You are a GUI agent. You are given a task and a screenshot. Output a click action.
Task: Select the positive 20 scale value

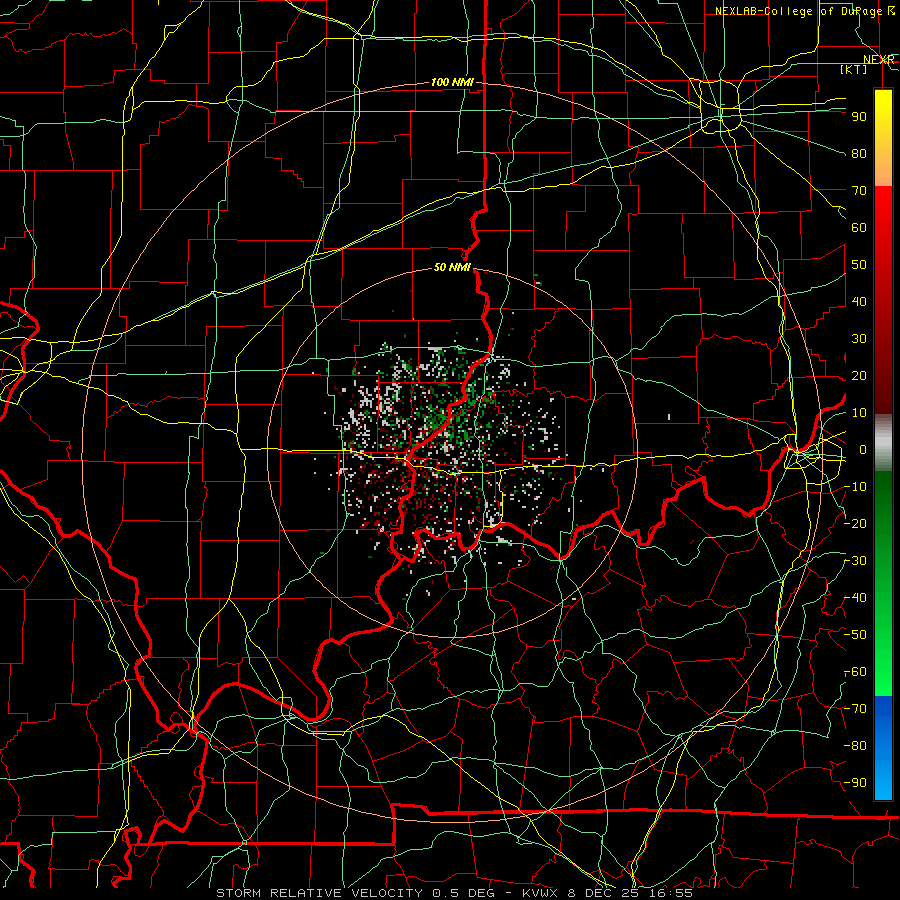(859, 376)
